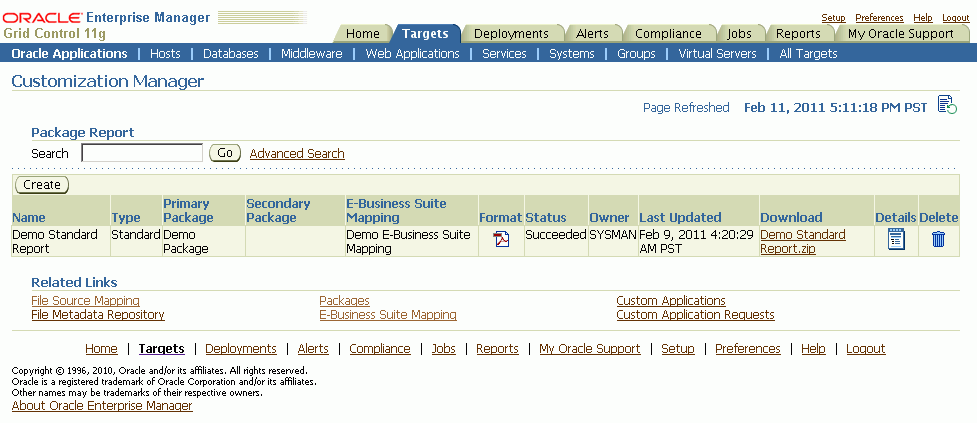
Task: Open File Source Mapping related link
Action: click(x=85, y=300)
